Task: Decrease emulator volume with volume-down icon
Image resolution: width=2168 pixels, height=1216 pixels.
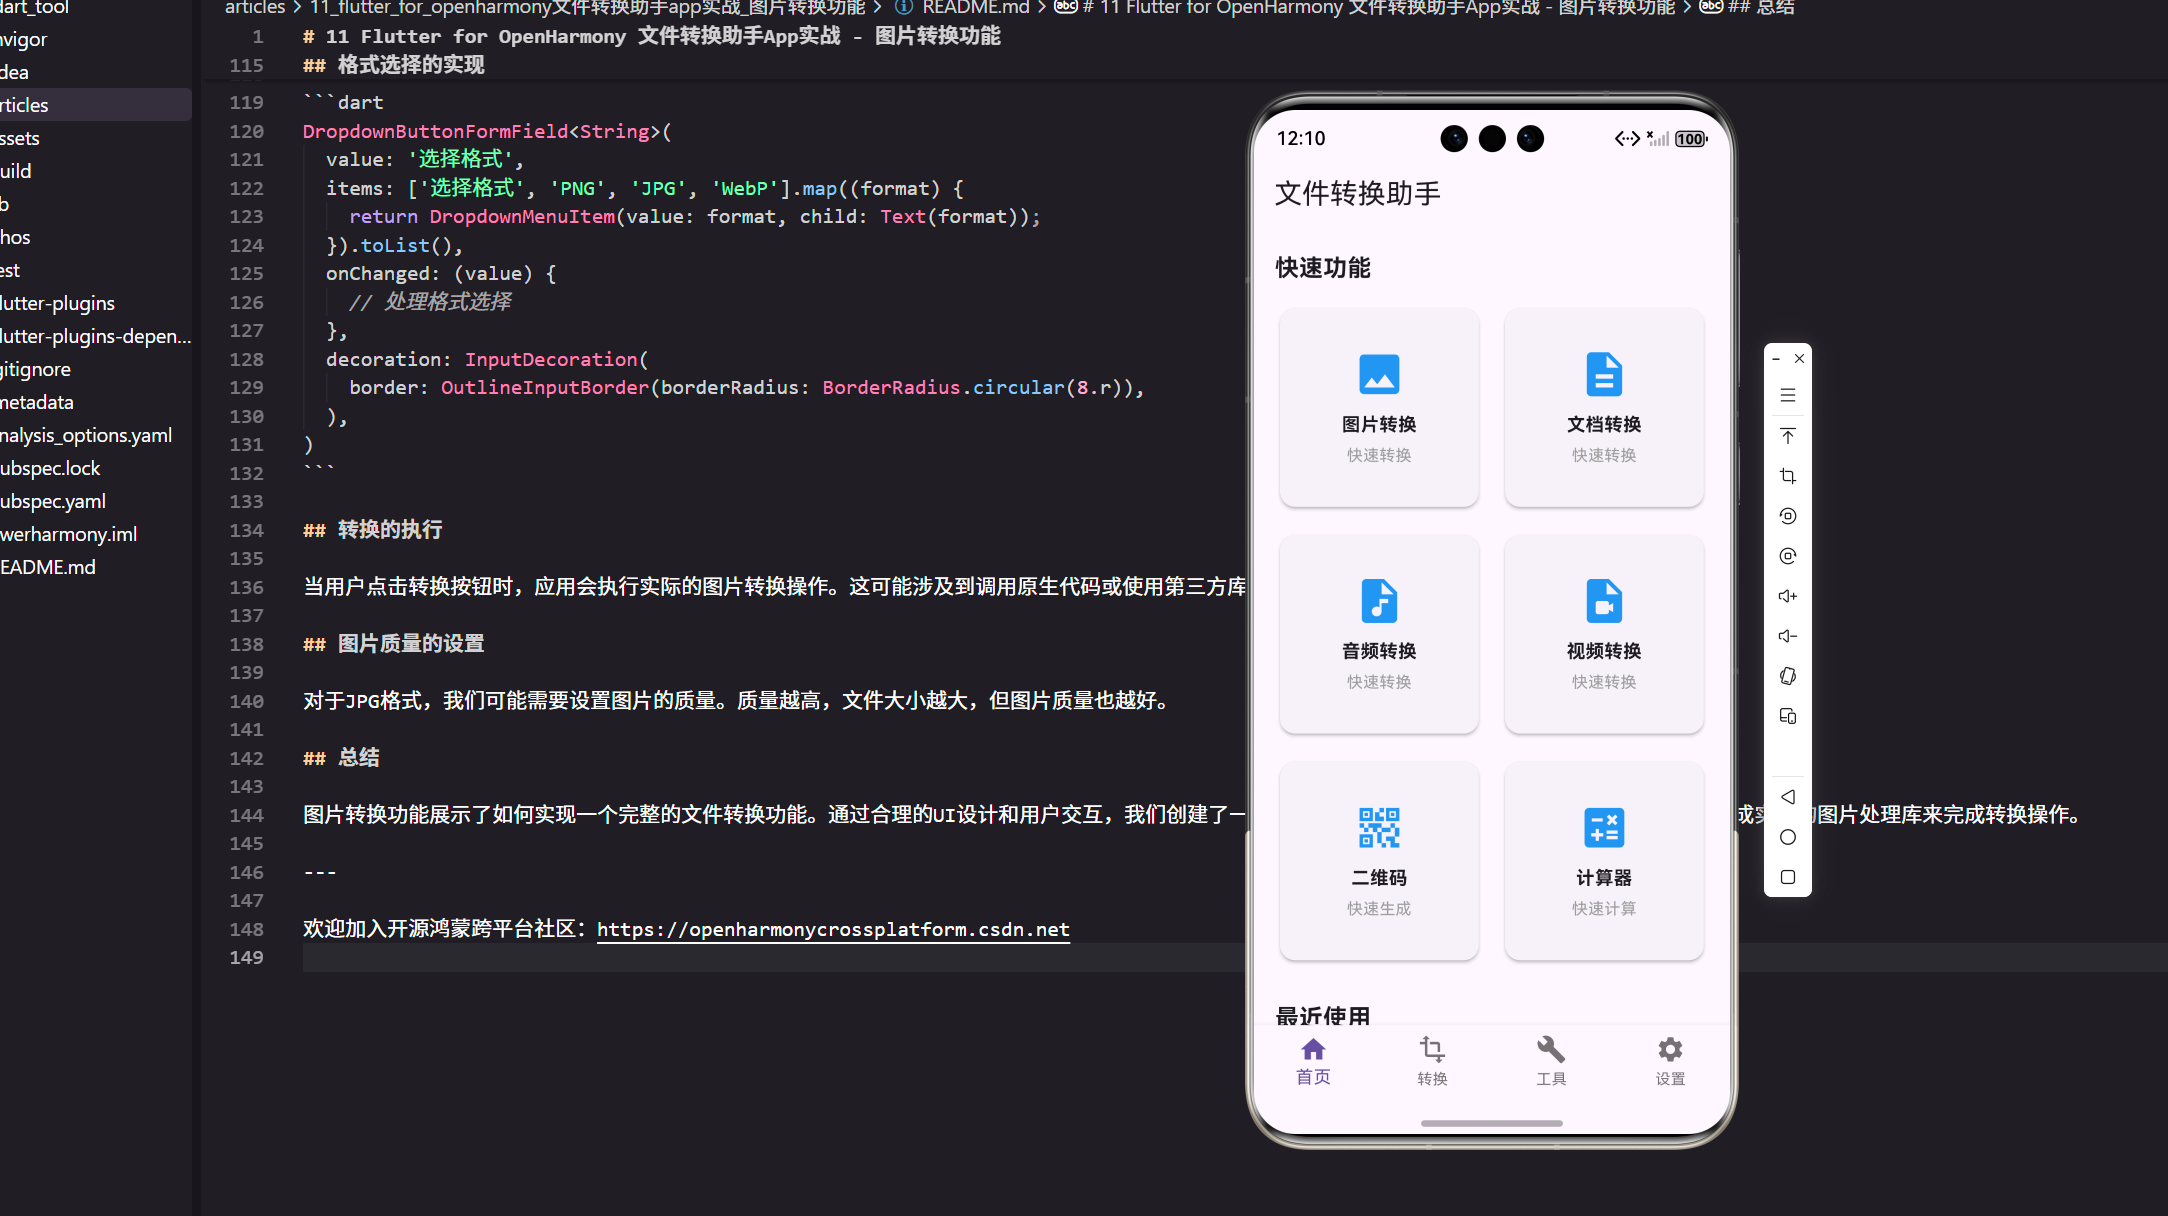Action: 1788,636
